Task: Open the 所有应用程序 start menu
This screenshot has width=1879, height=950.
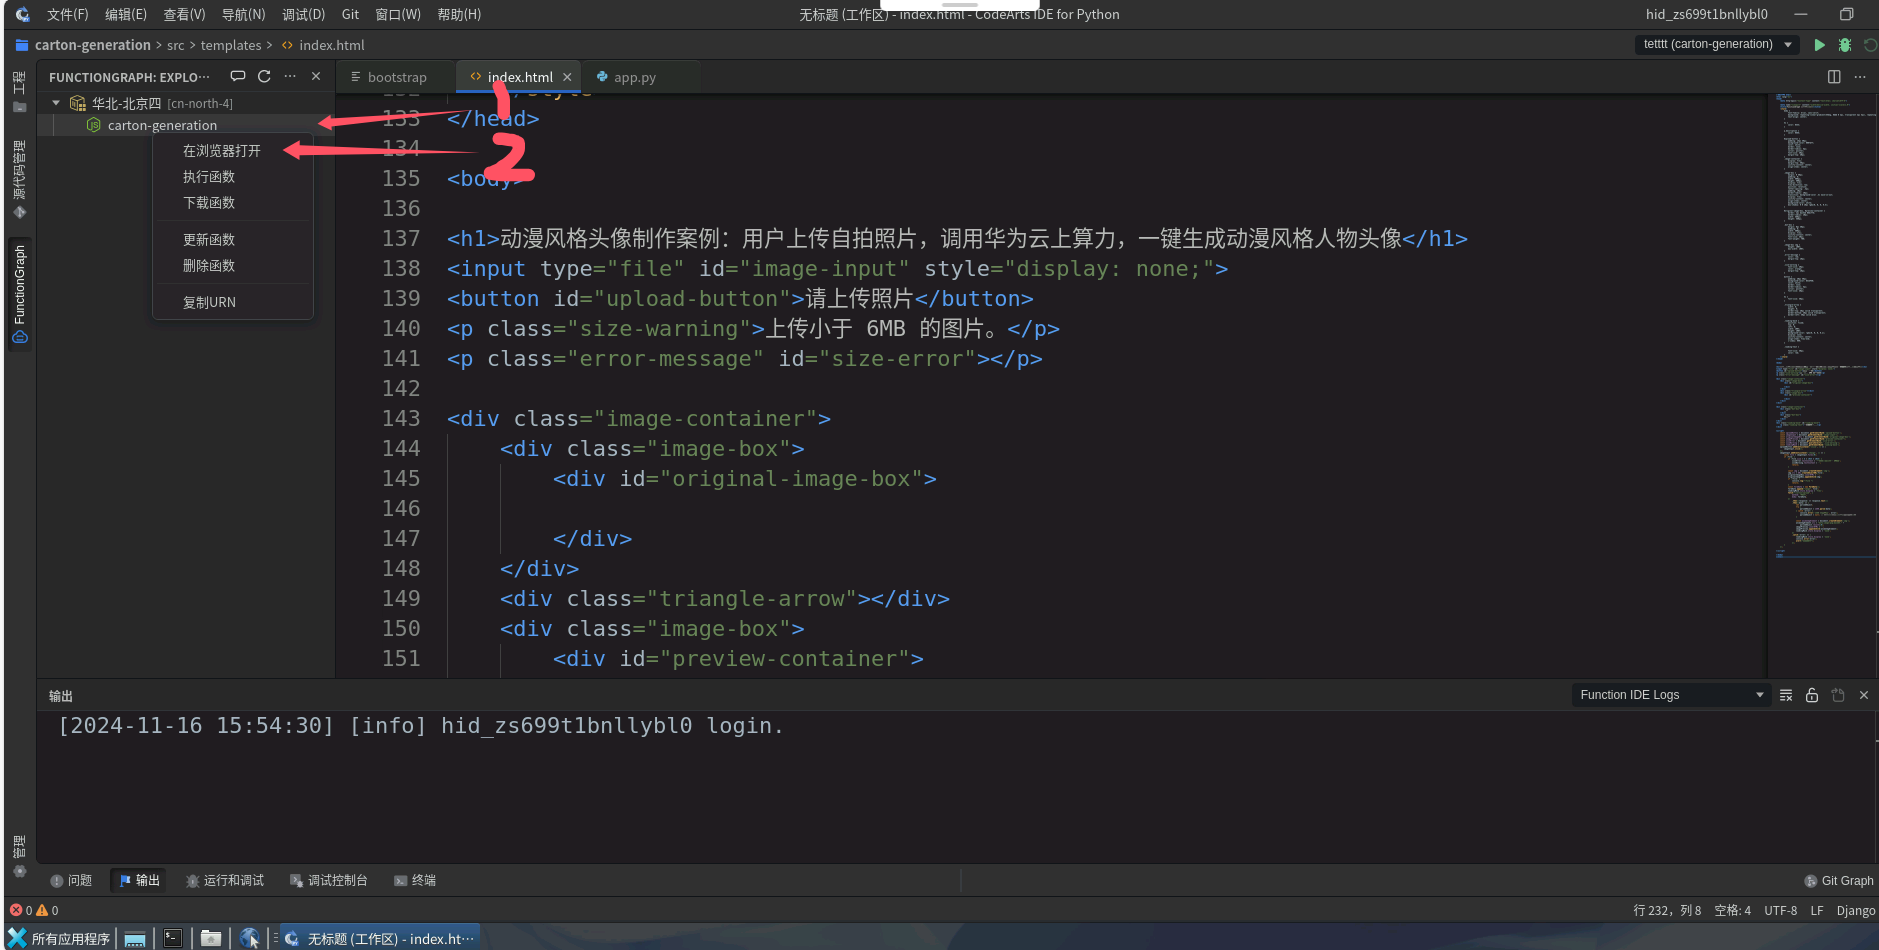Action: click(x=59, y=938)
